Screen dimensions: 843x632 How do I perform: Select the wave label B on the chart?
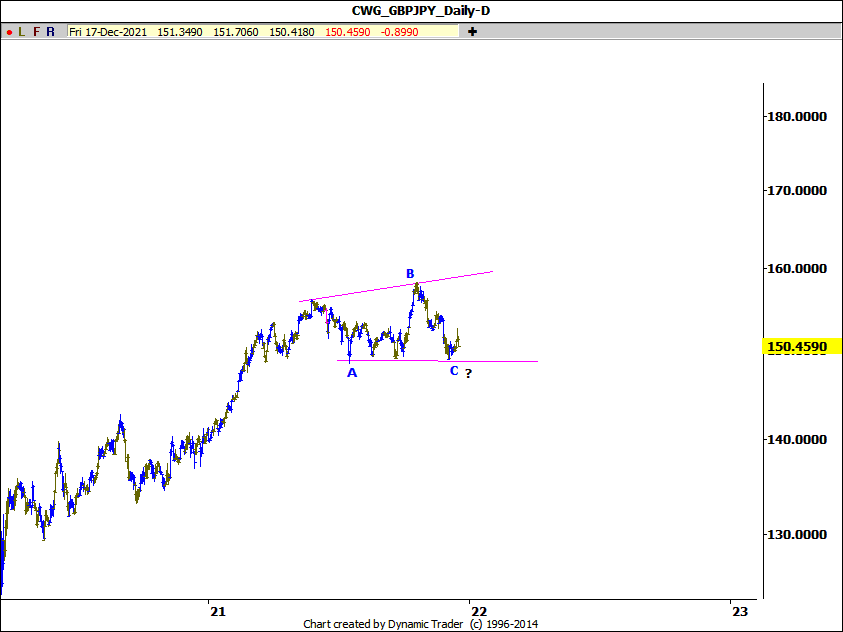[x=410, y=274]
